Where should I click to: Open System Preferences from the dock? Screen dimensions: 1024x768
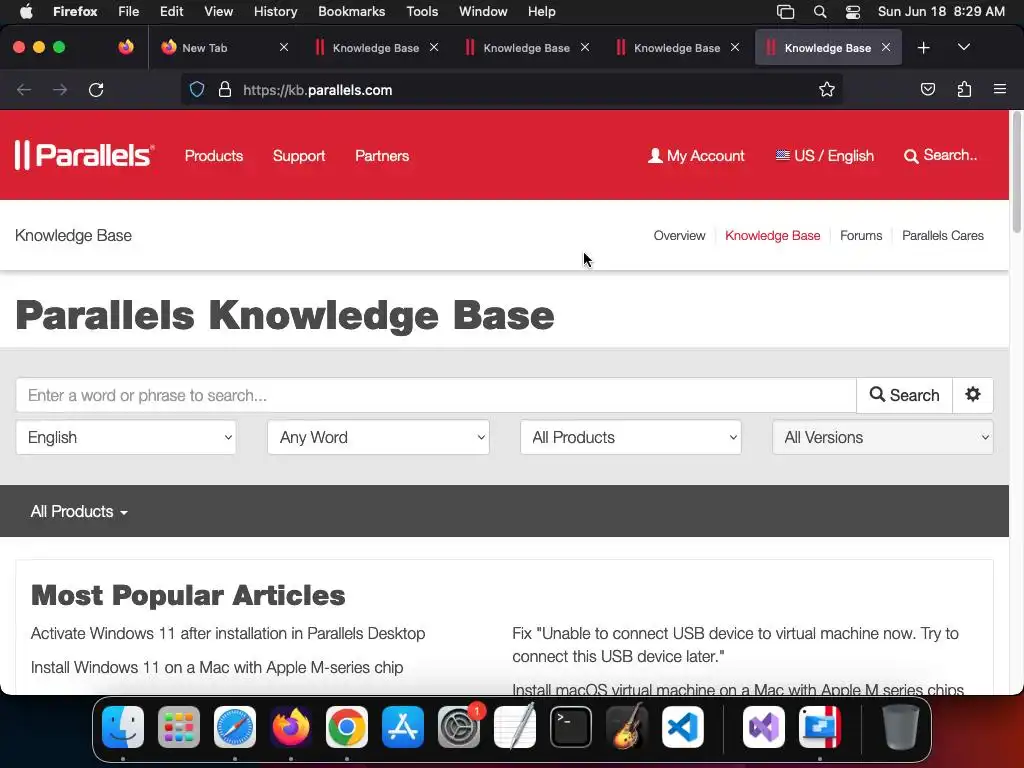[459, 727]
